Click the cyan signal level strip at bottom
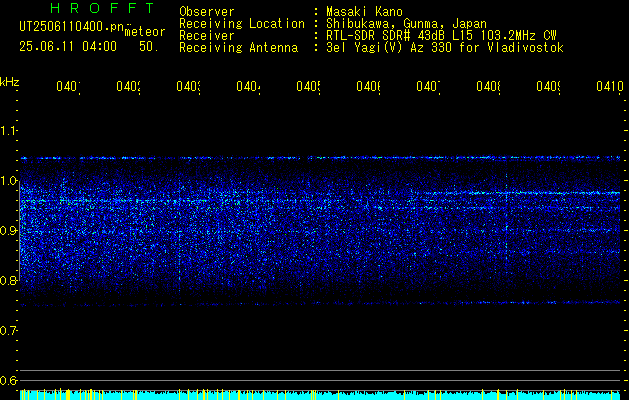Image resolution: width=629 pixels, height=400 pixels. (321, 395)
